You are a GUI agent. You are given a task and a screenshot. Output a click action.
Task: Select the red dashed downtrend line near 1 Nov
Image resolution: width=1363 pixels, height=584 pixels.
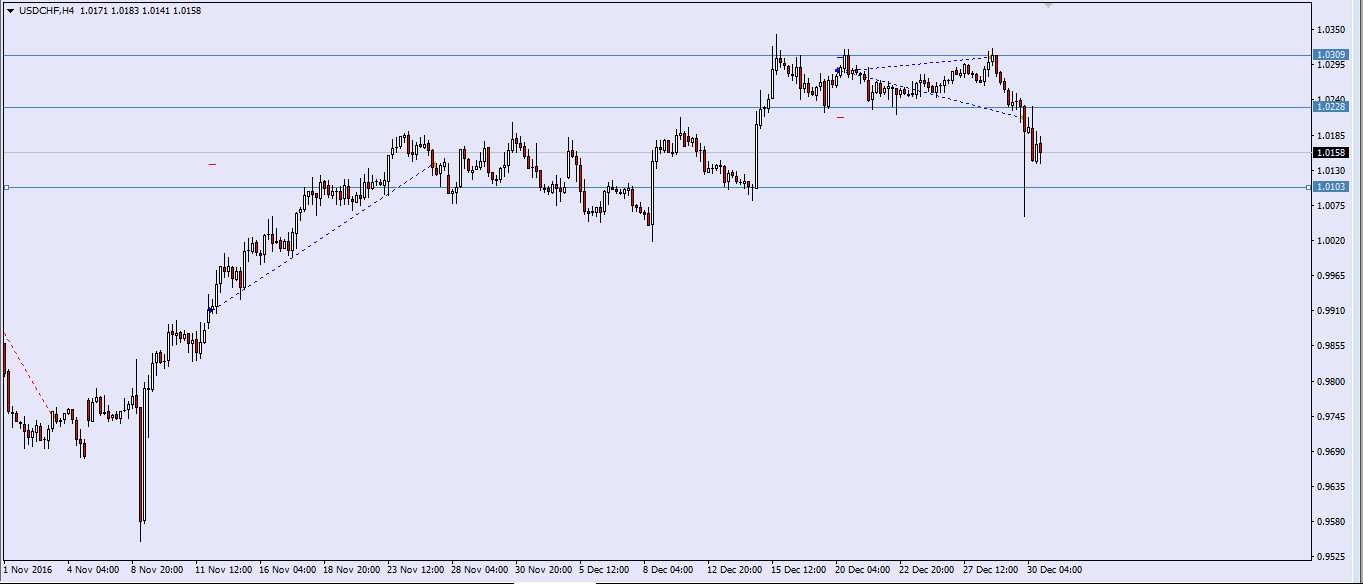28,373
